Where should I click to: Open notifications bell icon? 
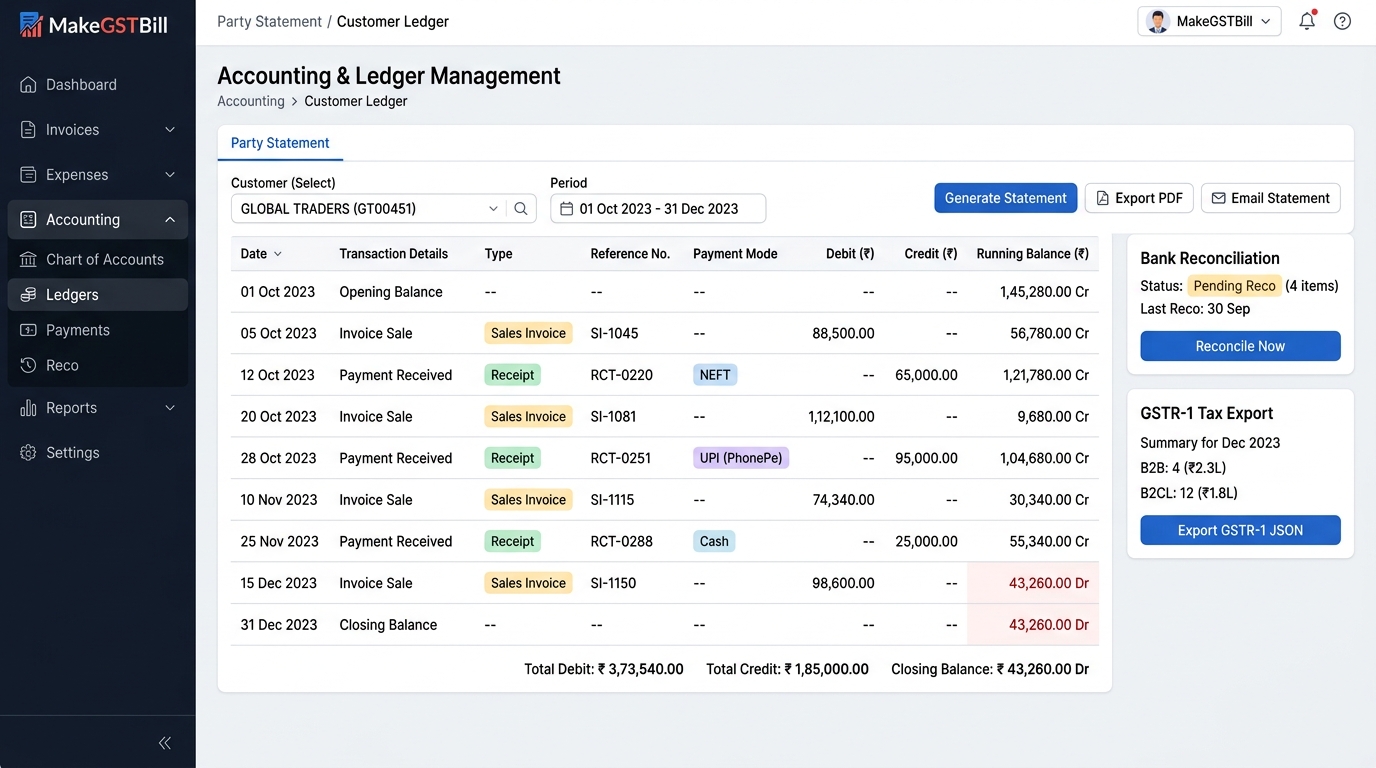(1307, 21)
